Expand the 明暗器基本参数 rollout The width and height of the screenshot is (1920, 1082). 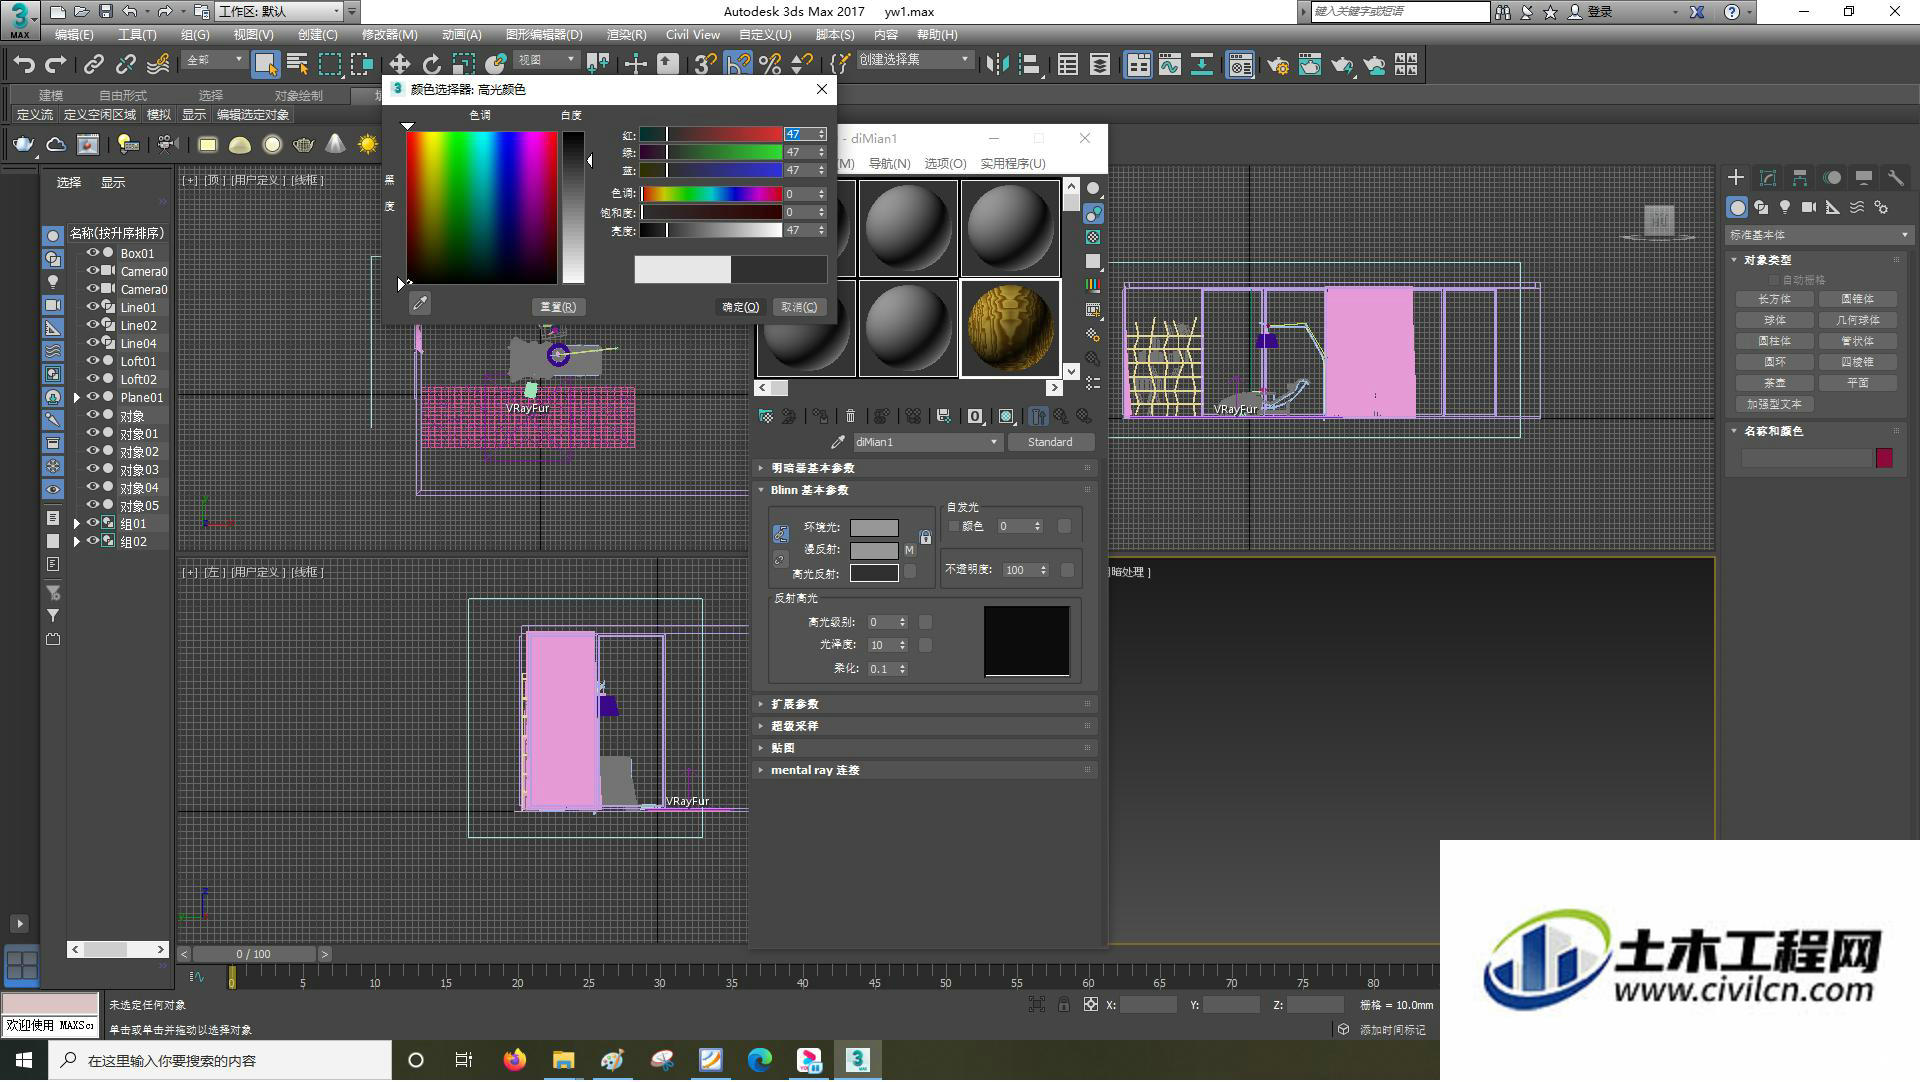(926, 468)
